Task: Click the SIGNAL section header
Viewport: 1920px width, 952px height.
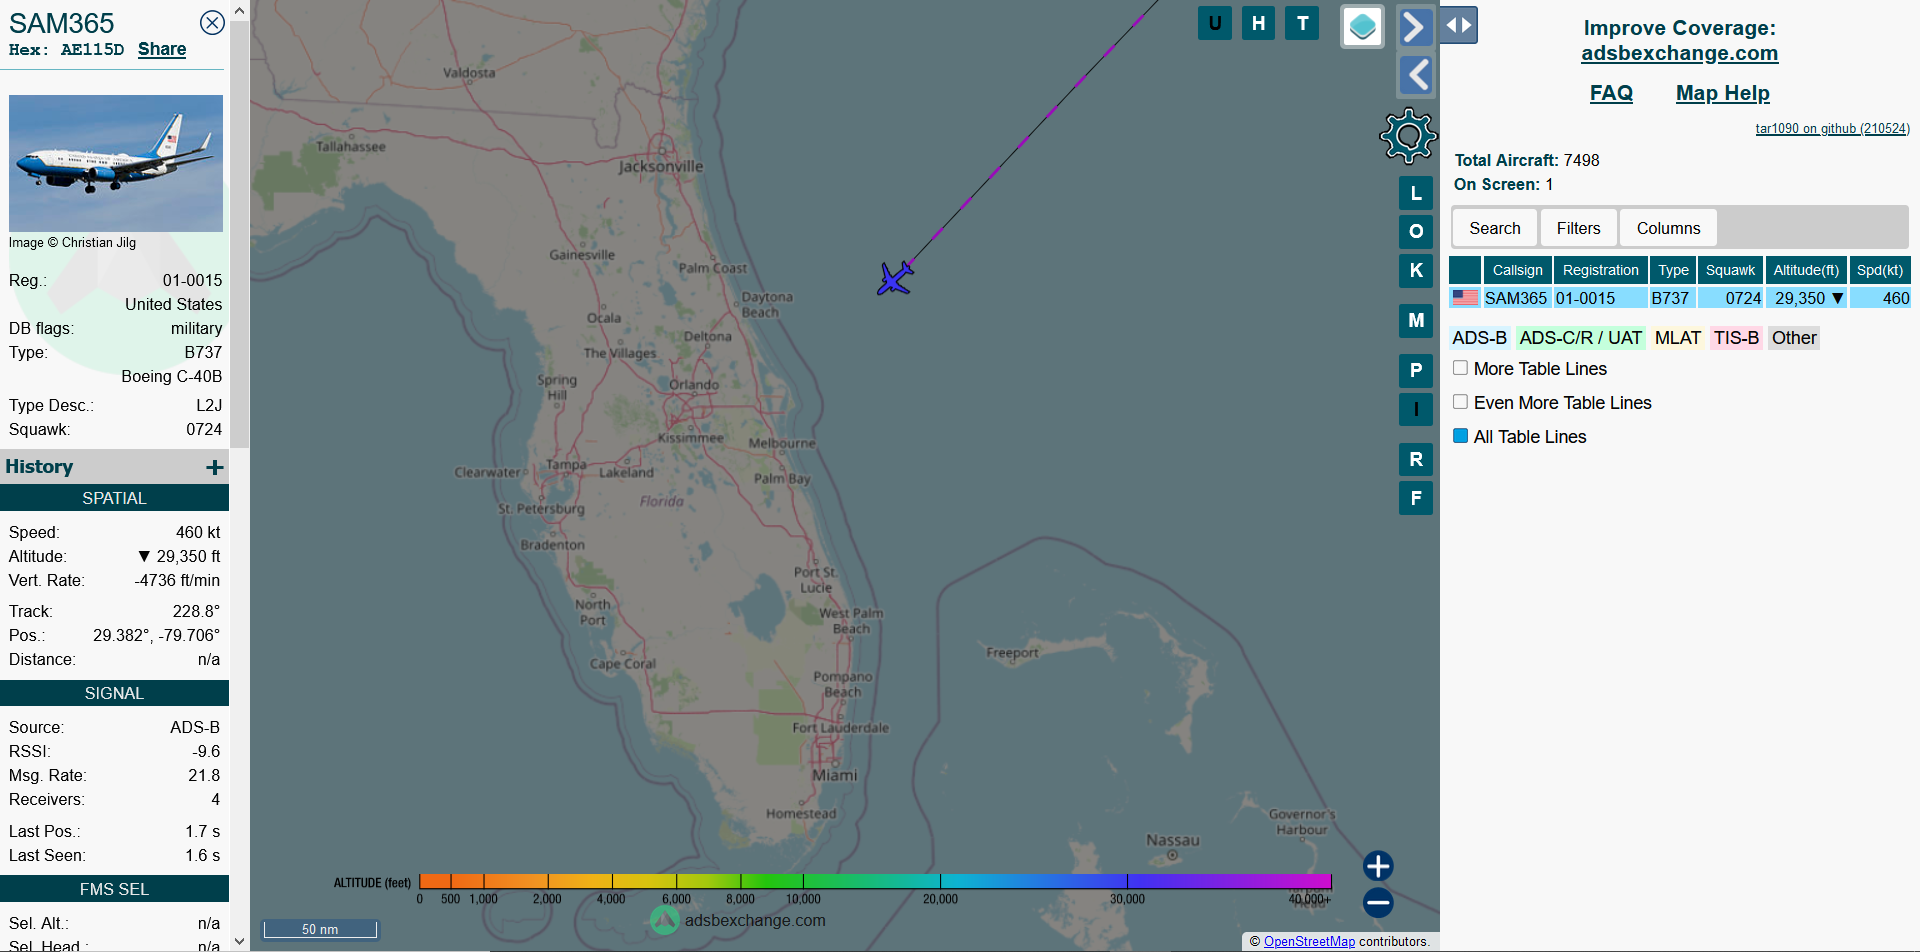Action: 114,693
